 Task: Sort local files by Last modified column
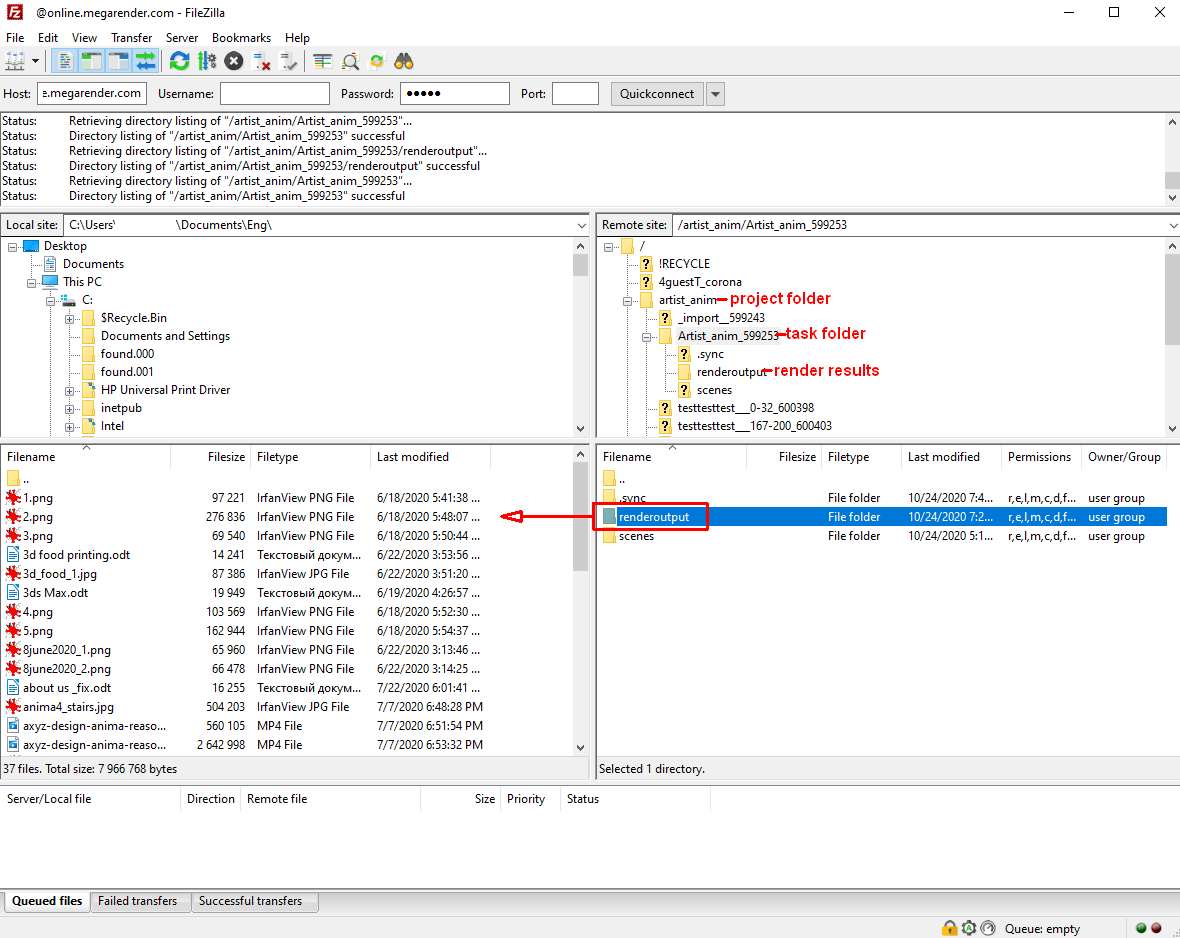430,457
